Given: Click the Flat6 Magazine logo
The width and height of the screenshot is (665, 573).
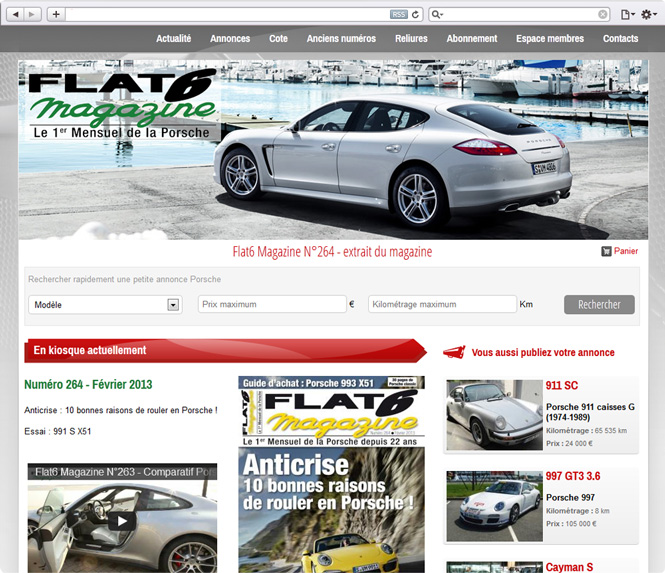Looking at the screenshot, I should tap(122, 104).
